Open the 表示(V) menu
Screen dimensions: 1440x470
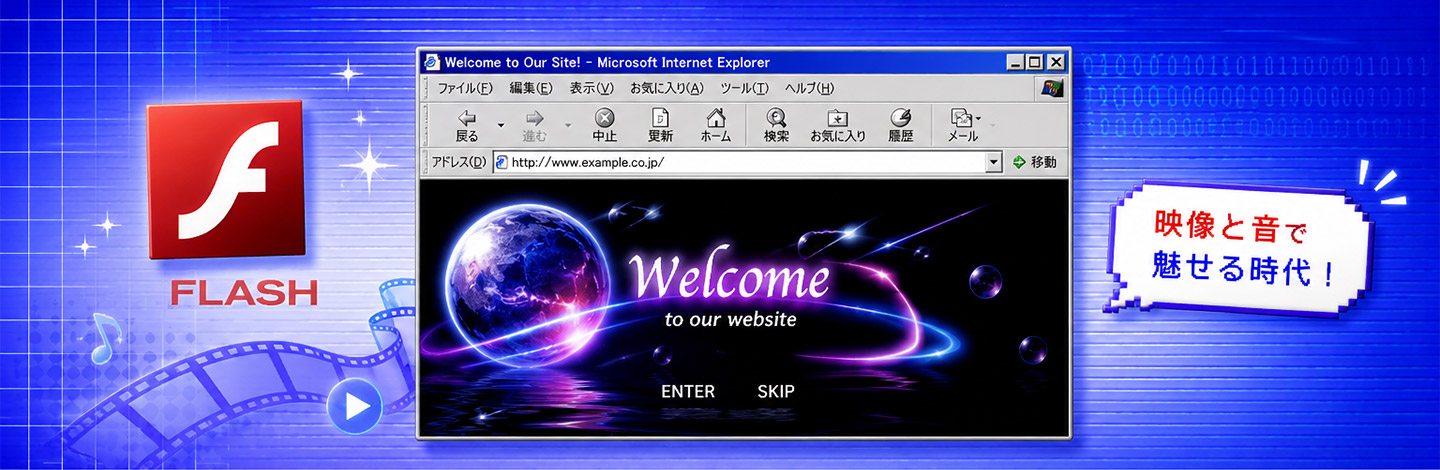tap(592, 88)
